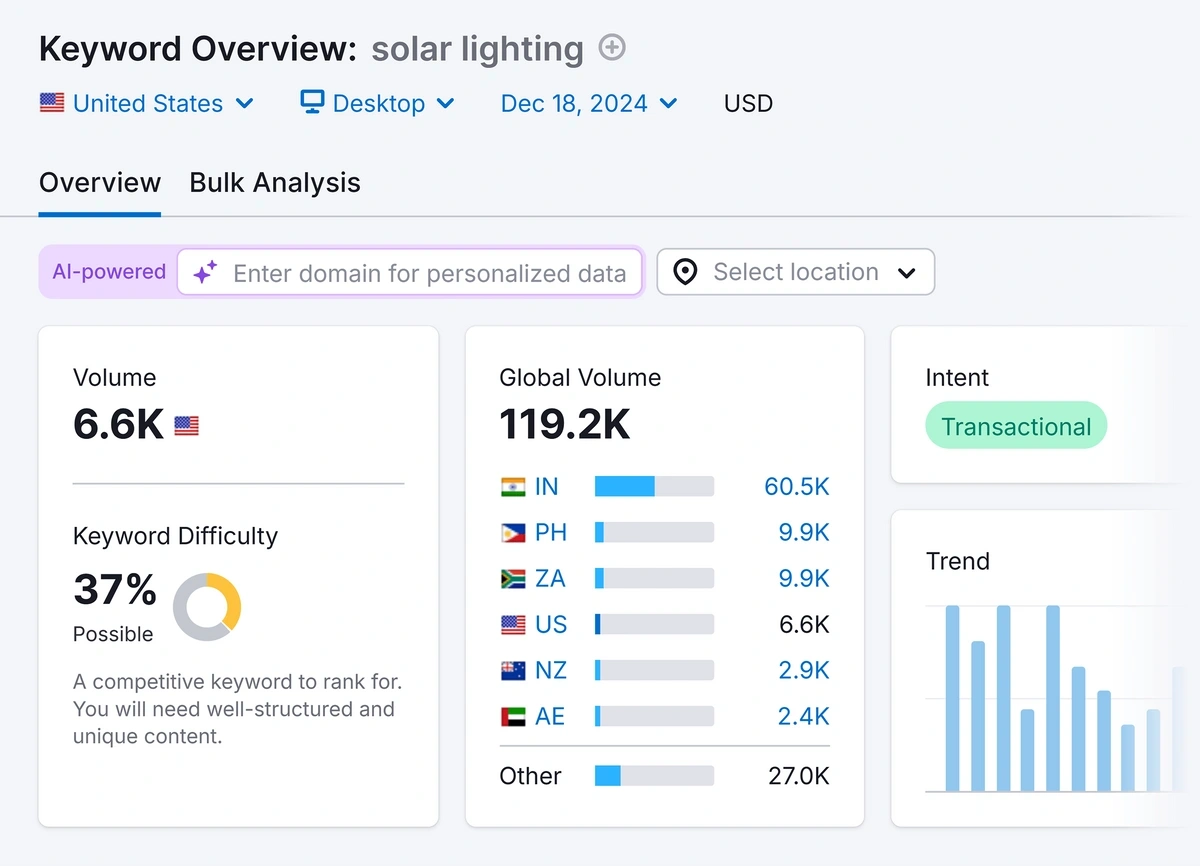Click the 119.2K global volume figure
Screen dimensions: 1200x866
[565, 425]
